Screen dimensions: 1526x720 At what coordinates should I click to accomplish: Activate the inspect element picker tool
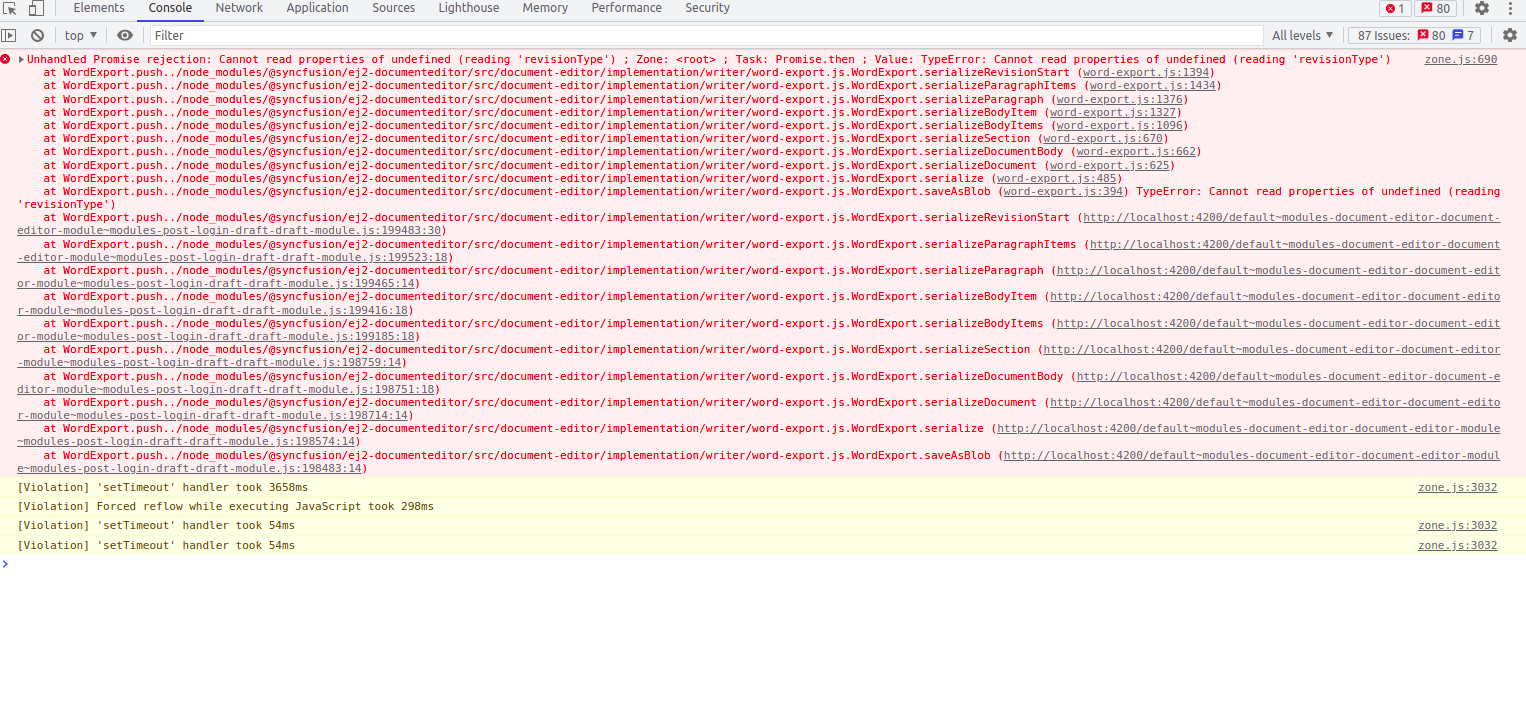10,8
